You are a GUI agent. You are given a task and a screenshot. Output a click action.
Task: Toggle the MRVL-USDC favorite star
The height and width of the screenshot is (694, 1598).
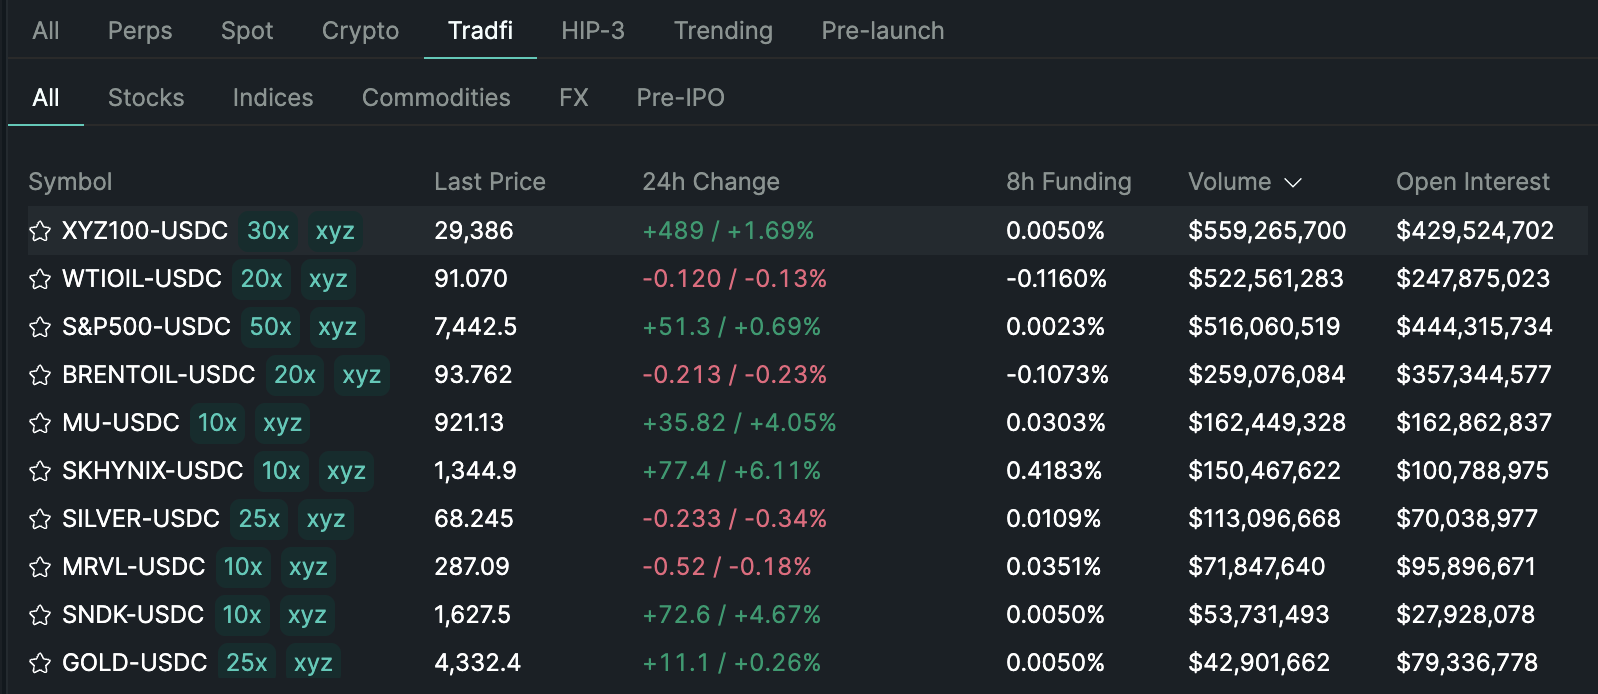[x=40, y=567]
